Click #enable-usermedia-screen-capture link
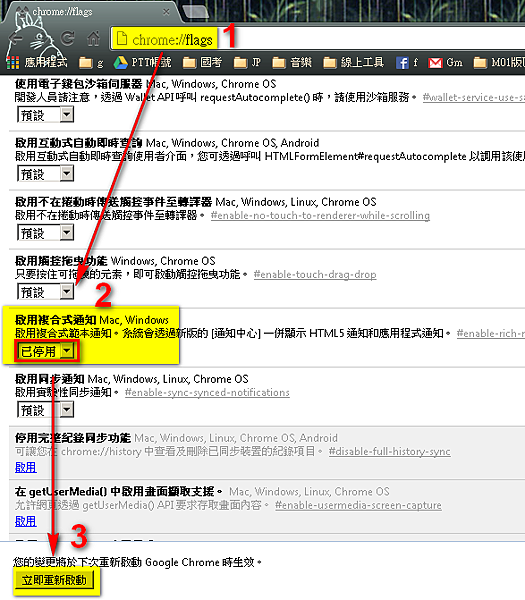The width and height of the screenshot is (525, 600). click(x=358, y=505)
